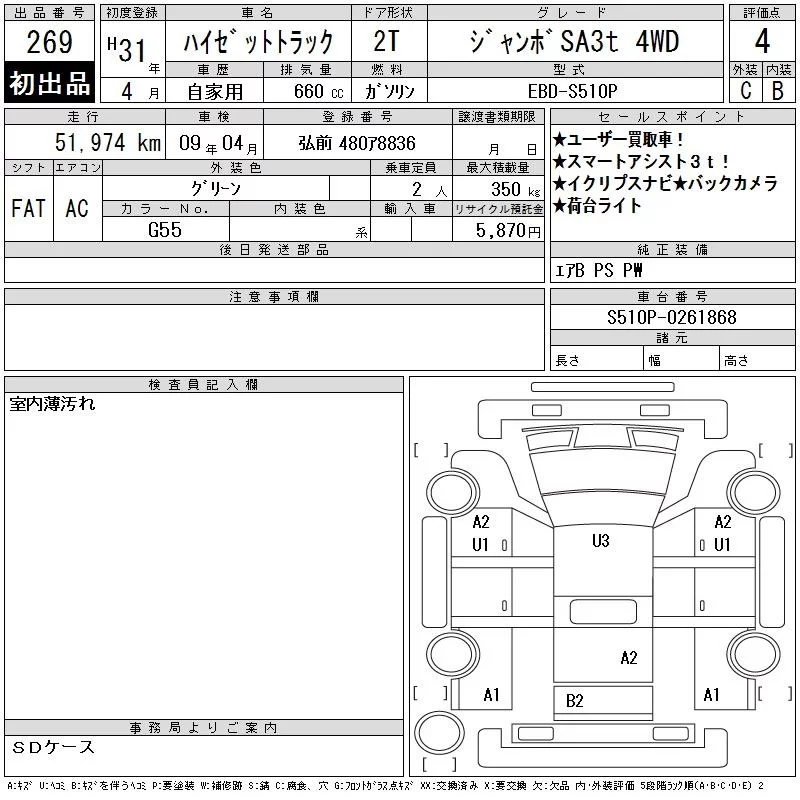This screenshot has height=800, width=800.
Task: Click the air conditioner value AC
Action: 77,208
